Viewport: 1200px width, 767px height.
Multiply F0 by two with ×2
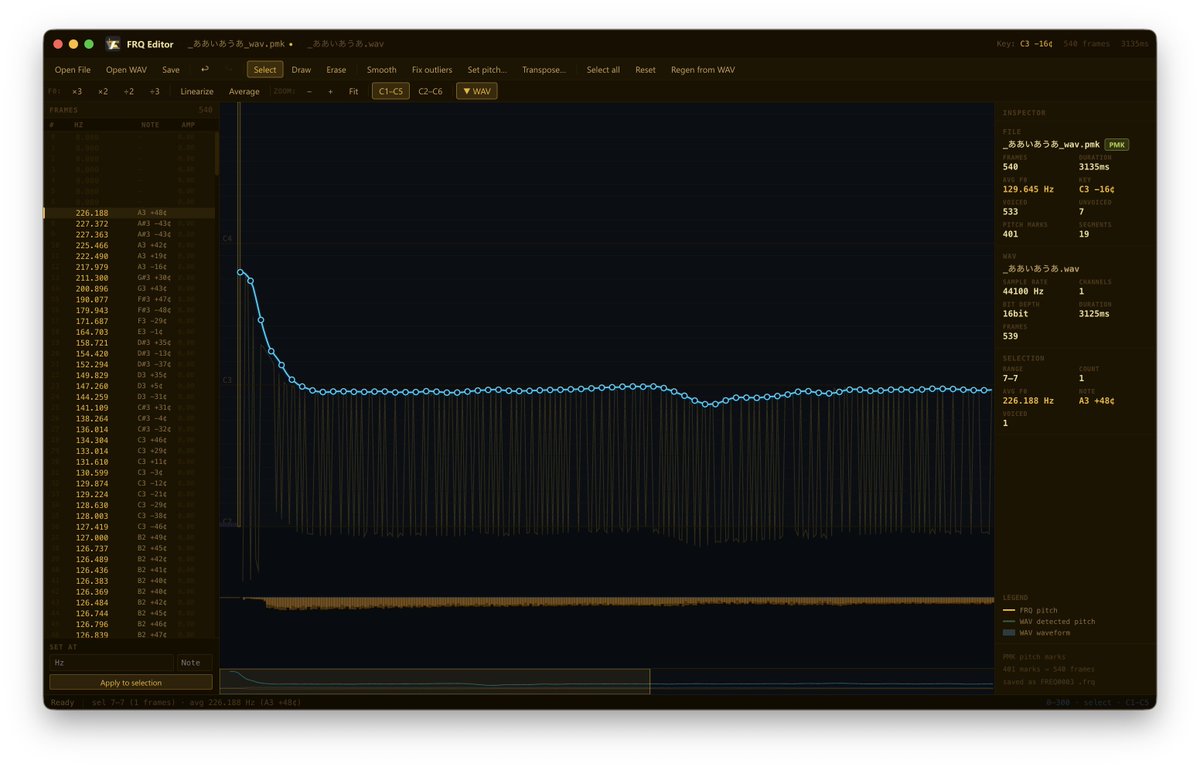(x=103, y=91)
